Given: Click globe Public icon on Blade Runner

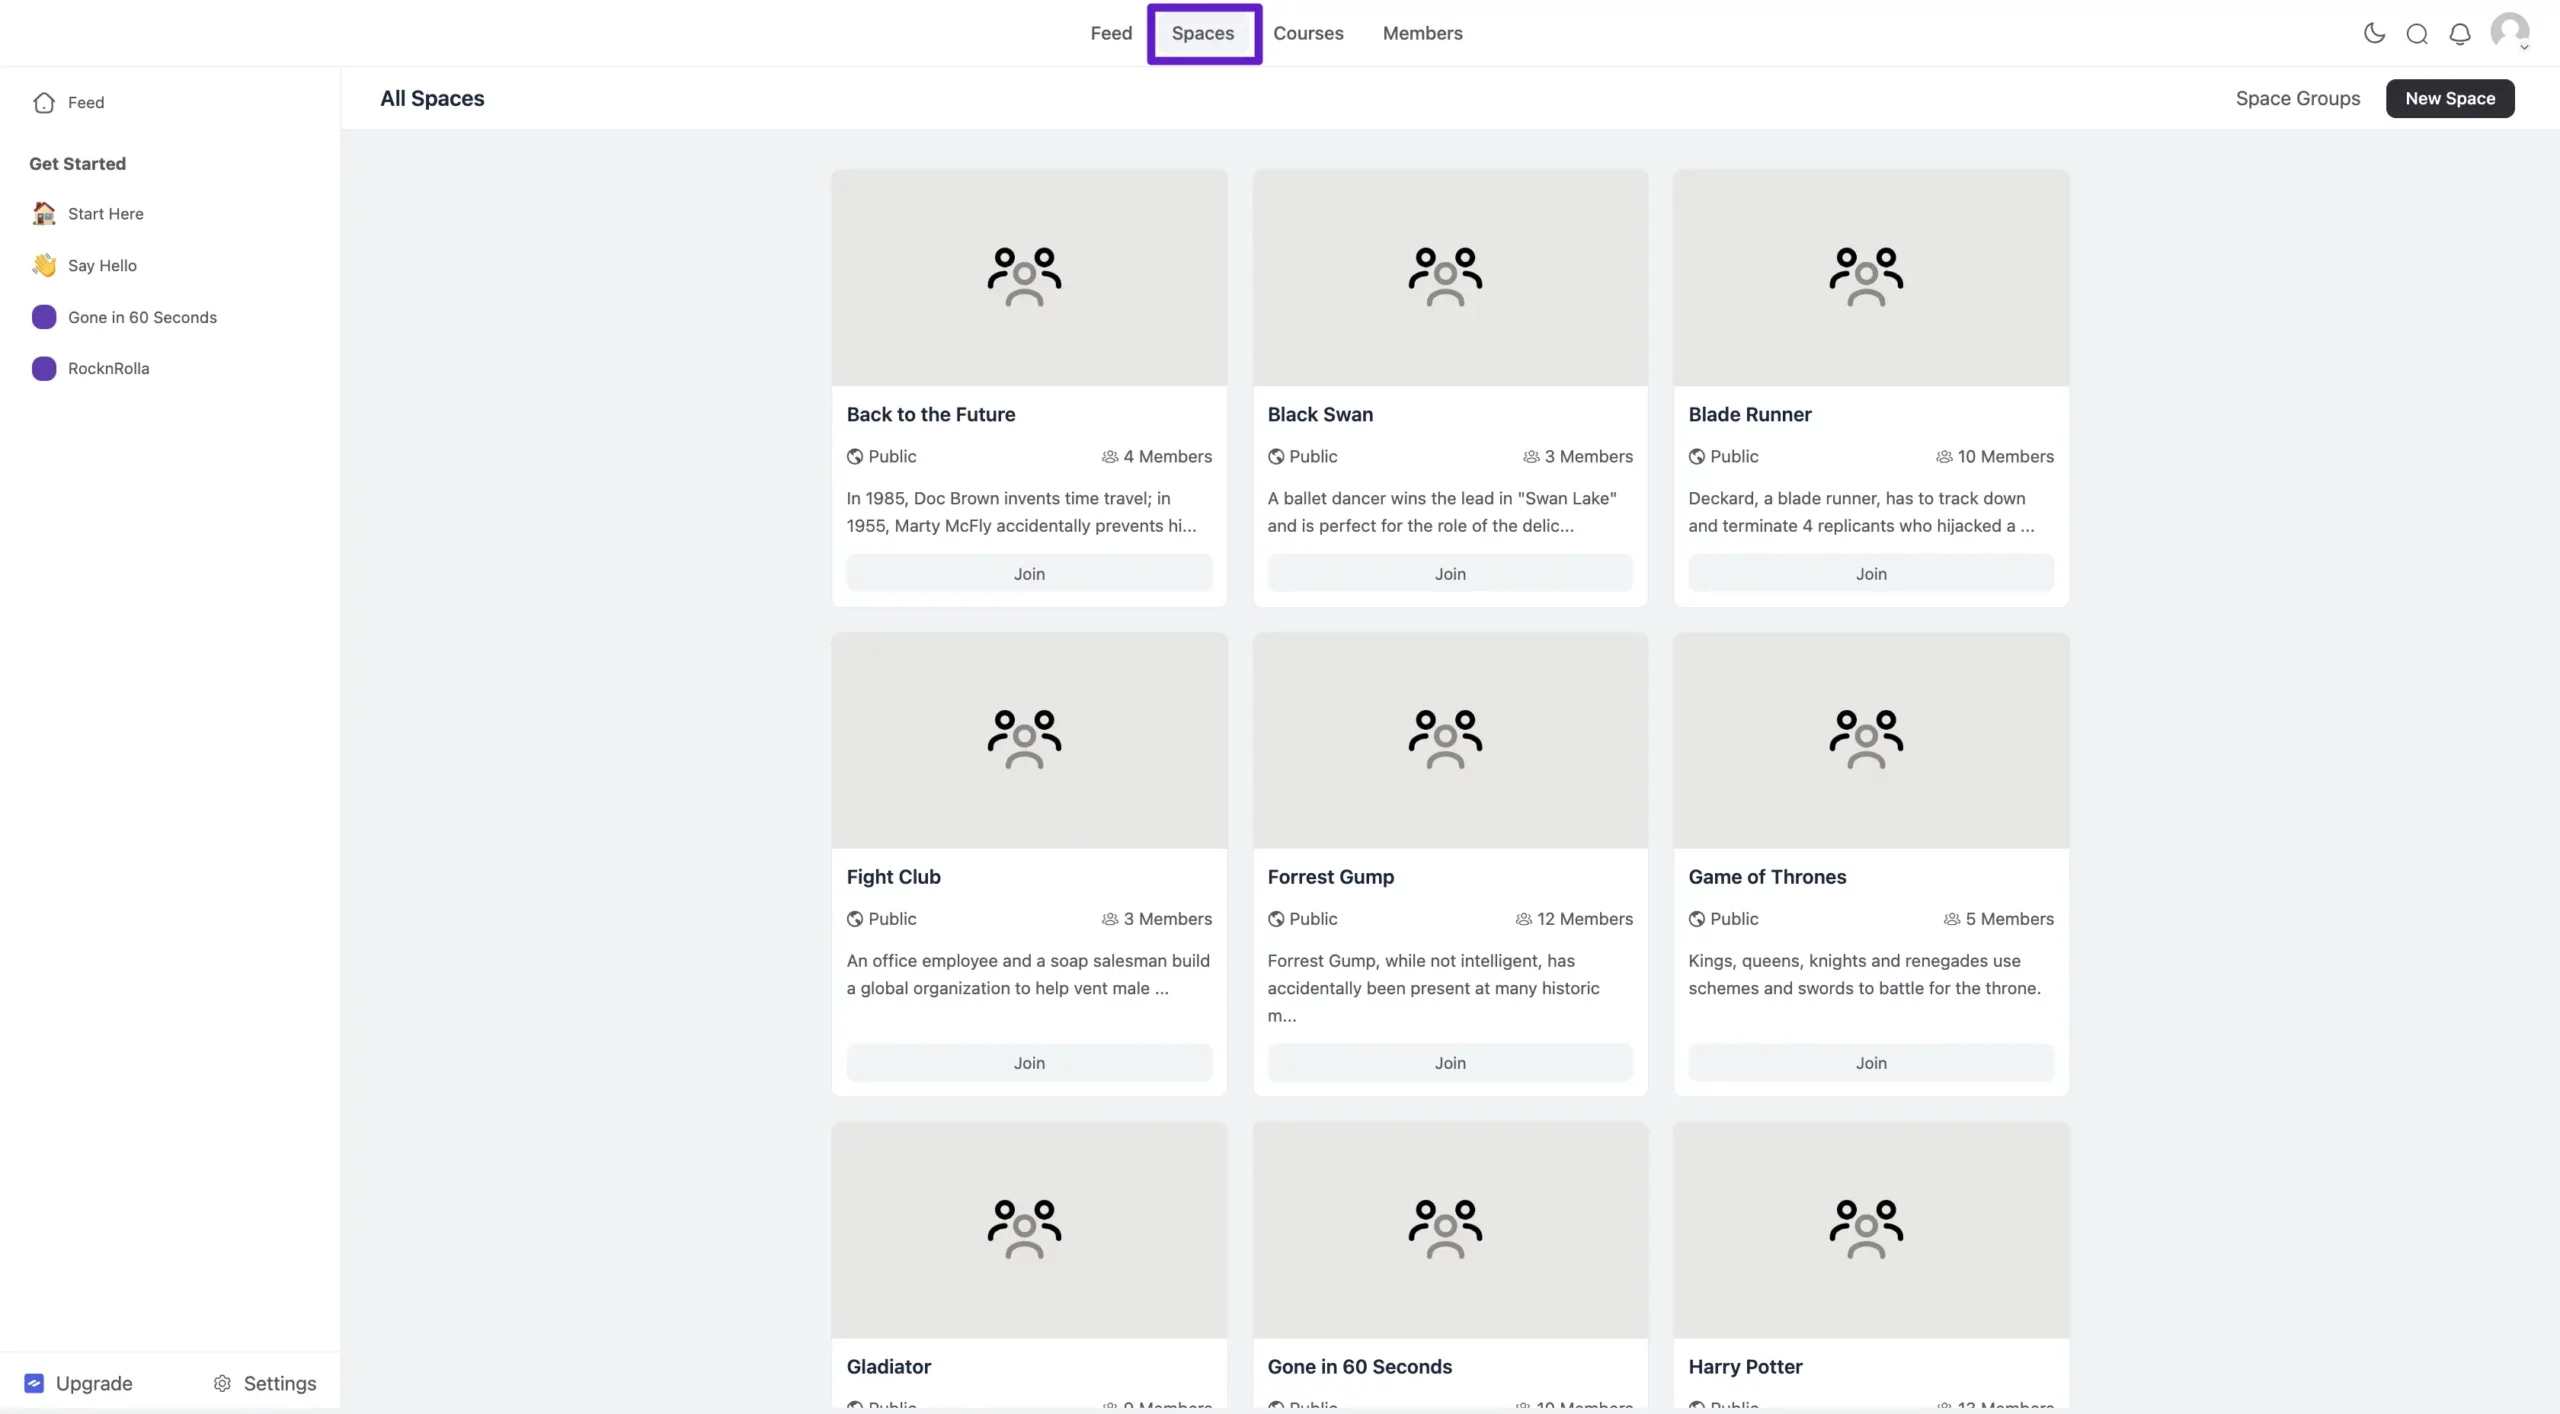Looking at the screenshot, I should tap(1697, 456).
